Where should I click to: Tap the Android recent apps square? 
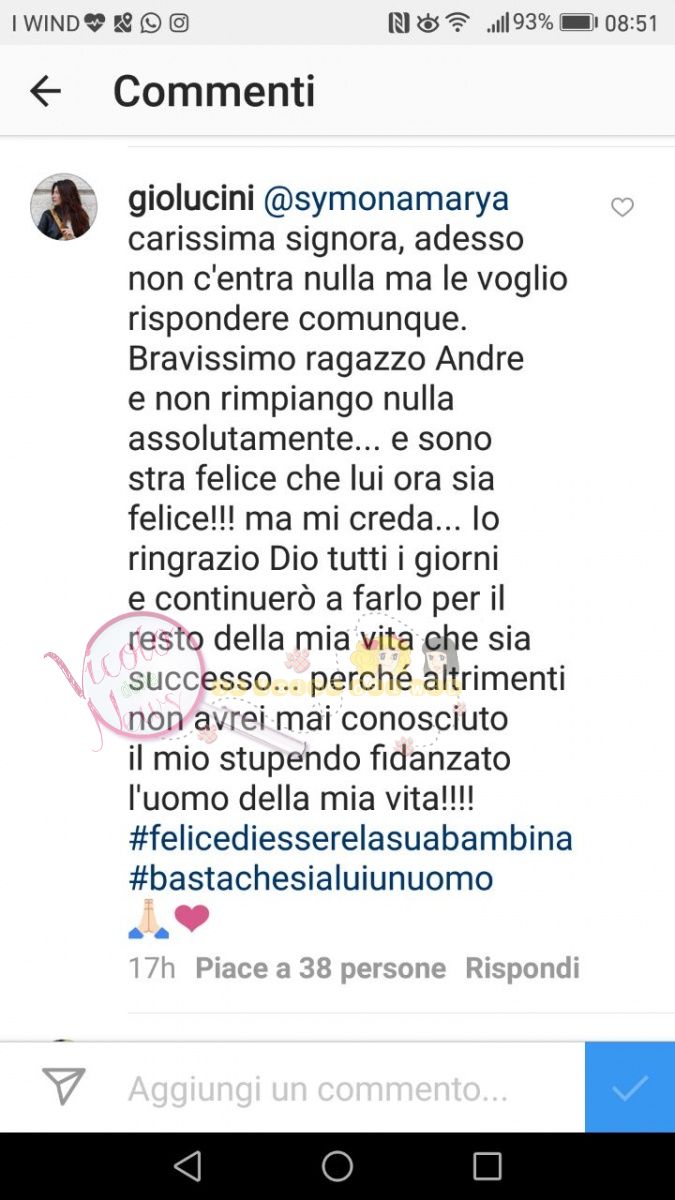487,1166
